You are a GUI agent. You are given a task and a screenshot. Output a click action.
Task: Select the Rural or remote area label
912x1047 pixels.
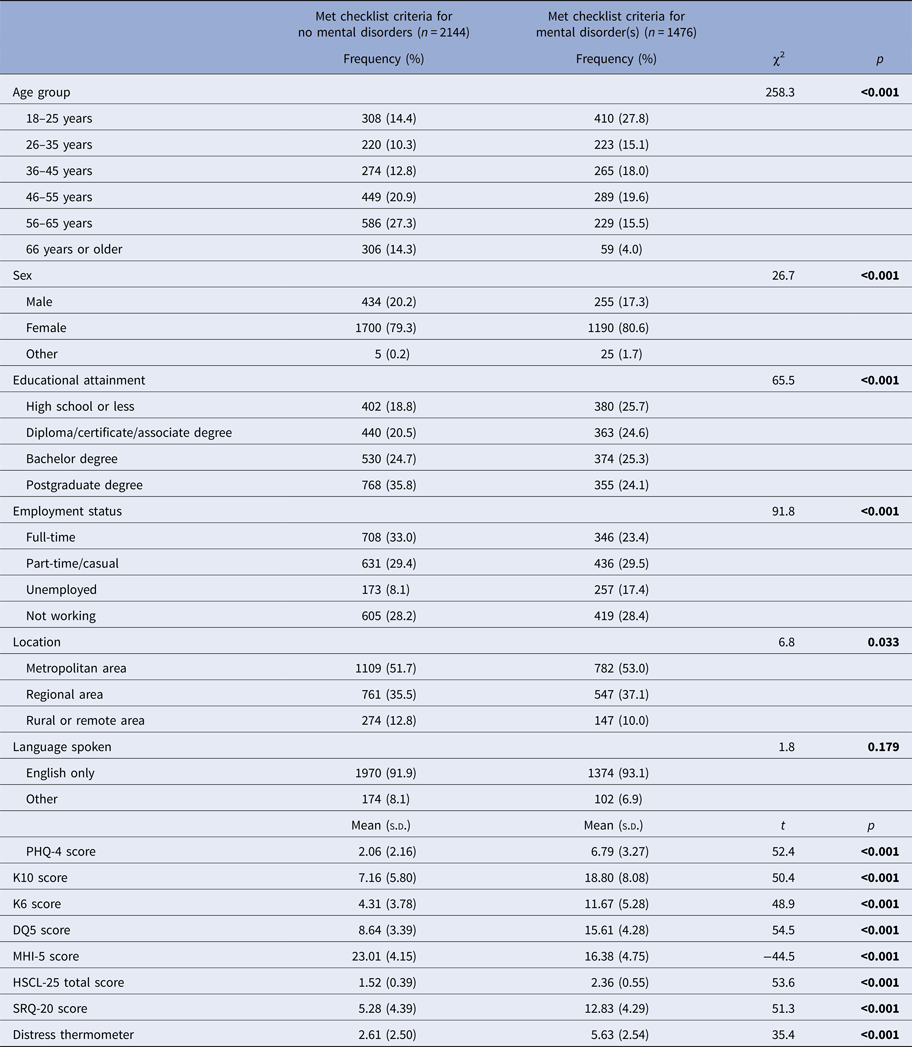point(85,721)
